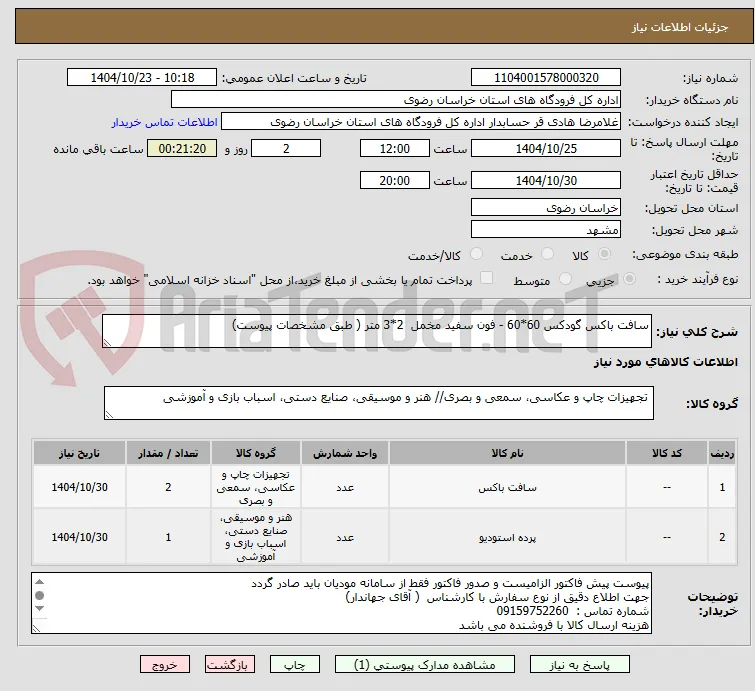Click استان محل تحویل field خراسان رضوی
The height and width of the screenshot is (691, 755).
point(546,208)
